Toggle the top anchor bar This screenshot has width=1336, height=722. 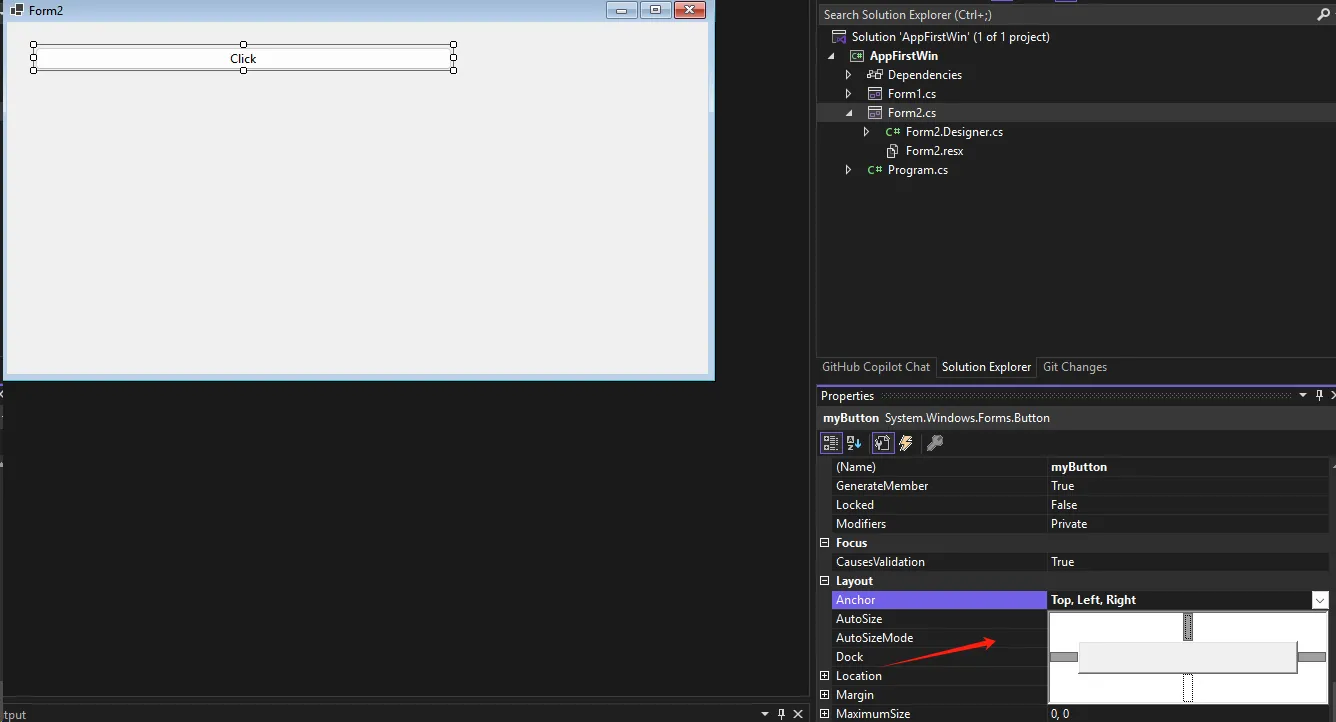(1188, 627)
